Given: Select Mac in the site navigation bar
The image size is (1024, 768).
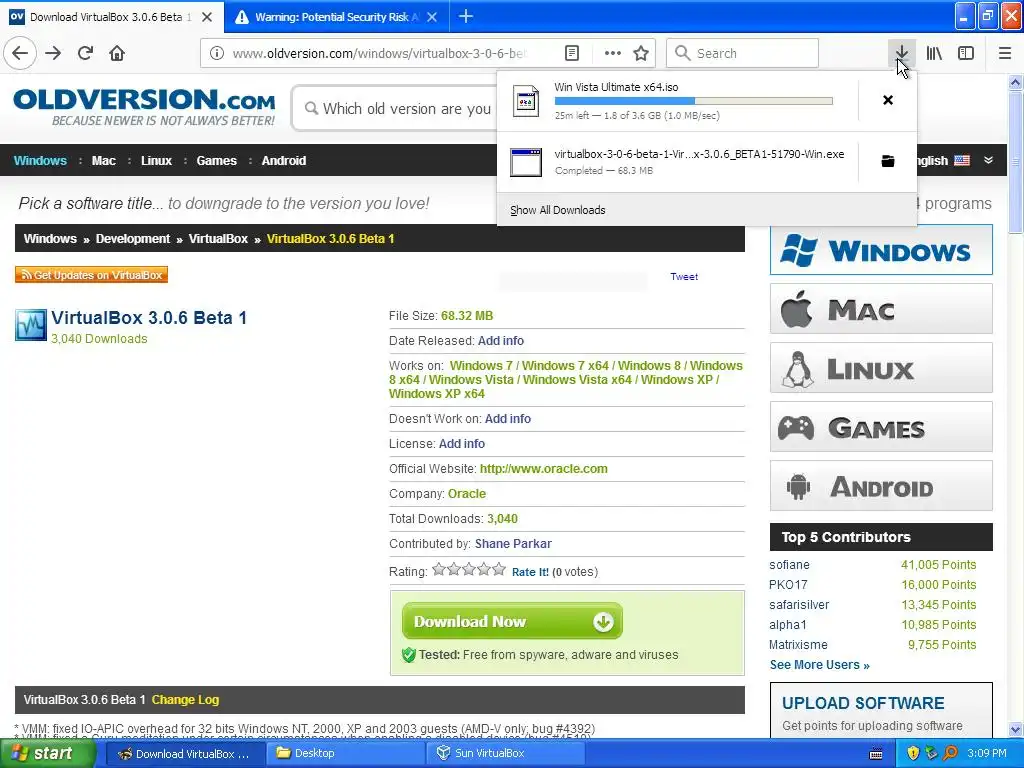Looking at the screenshot, I should click(x=103, y=161).
